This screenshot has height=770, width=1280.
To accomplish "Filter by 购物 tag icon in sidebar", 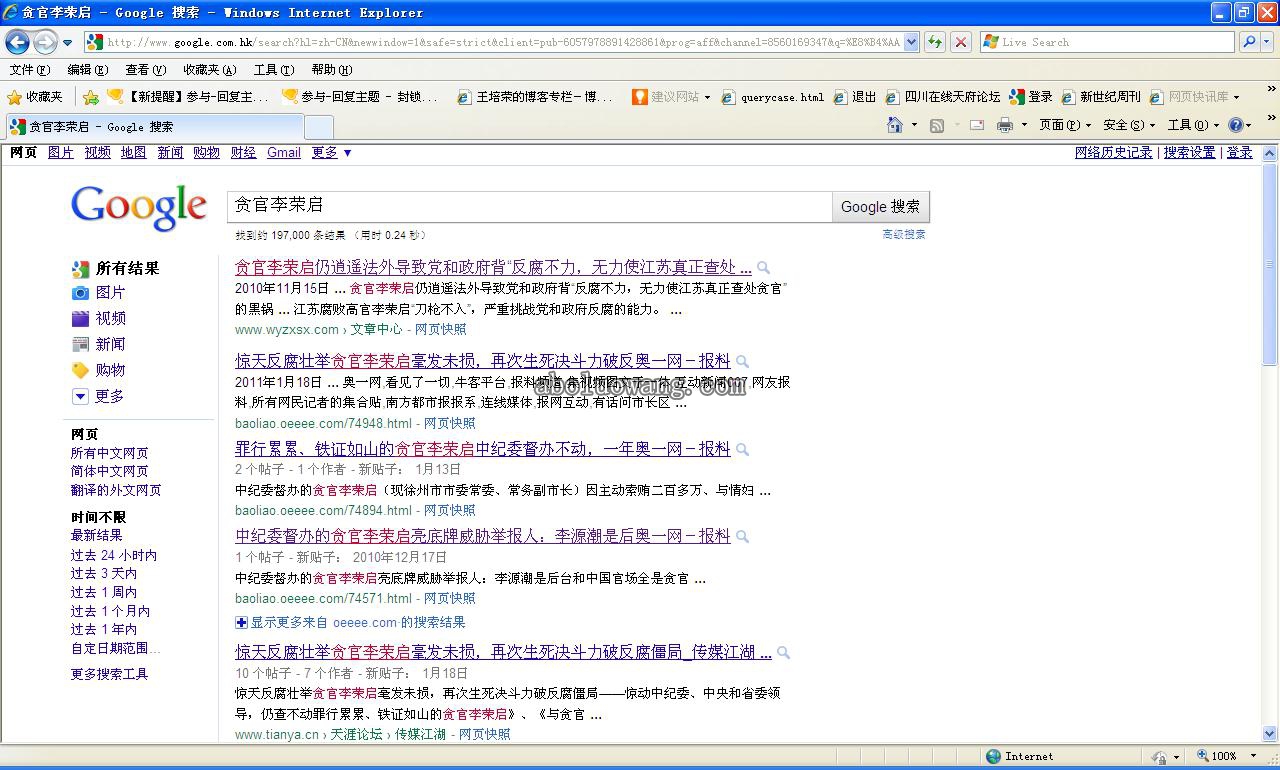I will click(81, 371).
